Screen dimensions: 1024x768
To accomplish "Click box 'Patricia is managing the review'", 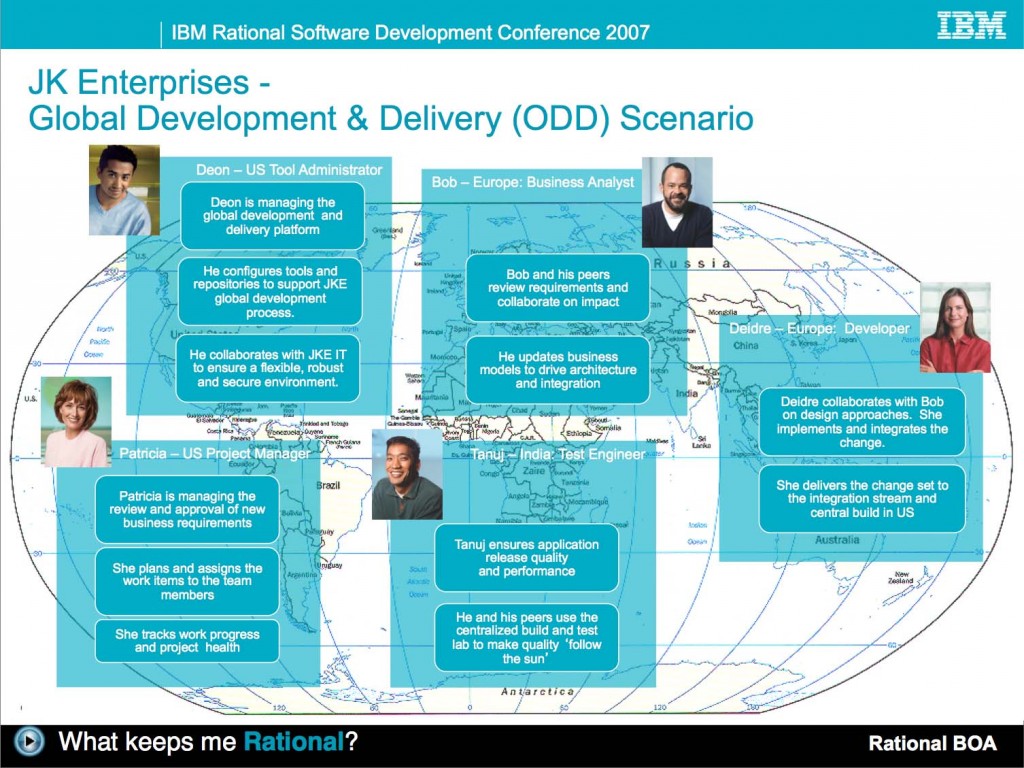I will [187, 509].
